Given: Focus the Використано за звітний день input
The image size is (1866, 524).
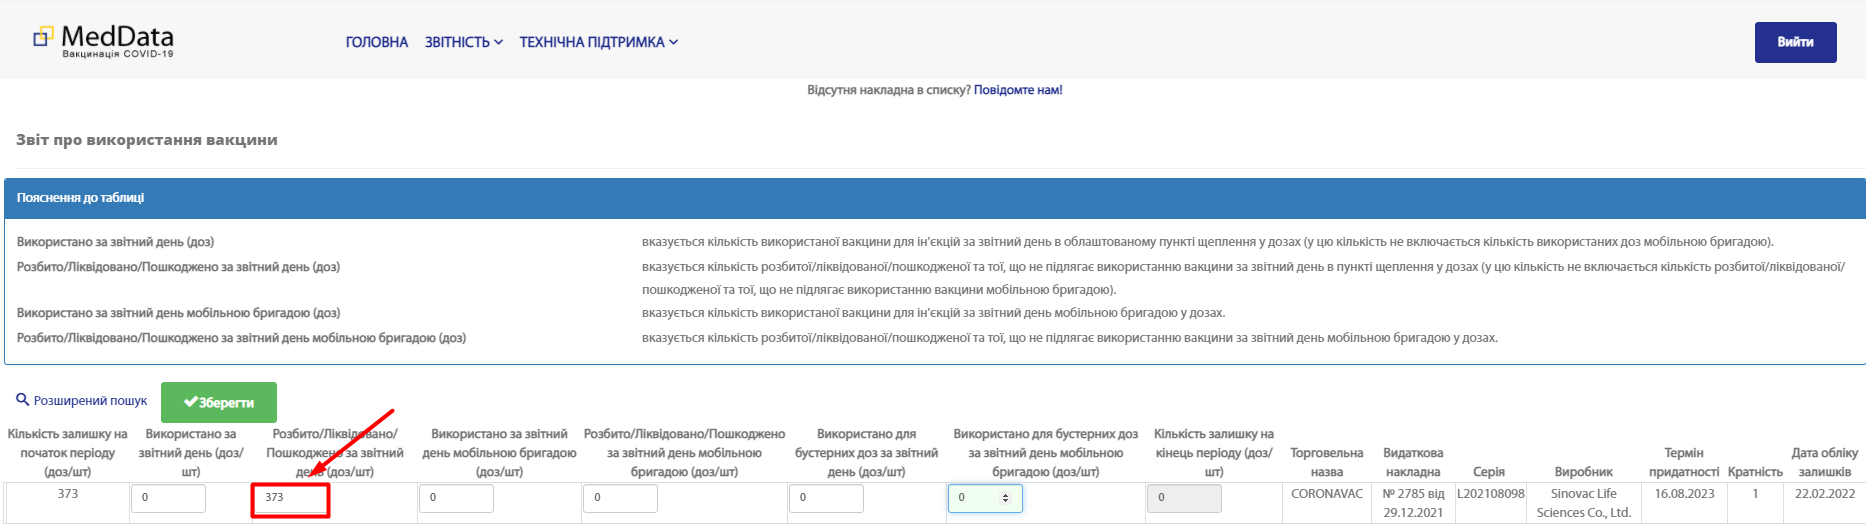Looking at the screenshot, I should click(168, 498).
